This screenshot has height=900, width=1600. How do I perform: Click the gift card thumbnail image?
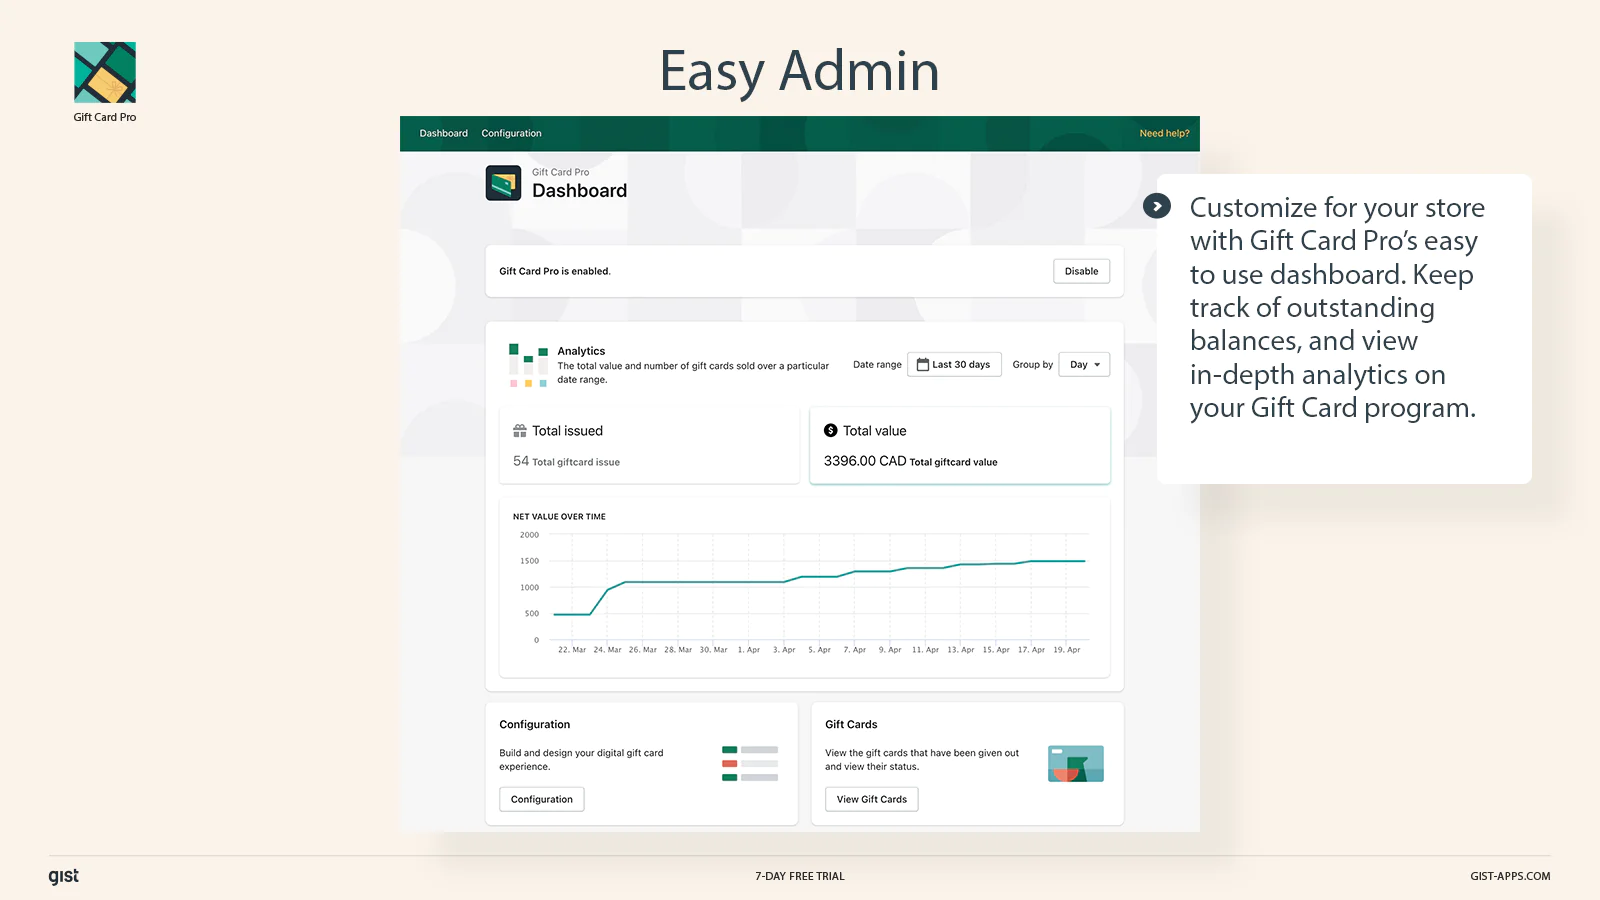click(x=1075, y=763)
